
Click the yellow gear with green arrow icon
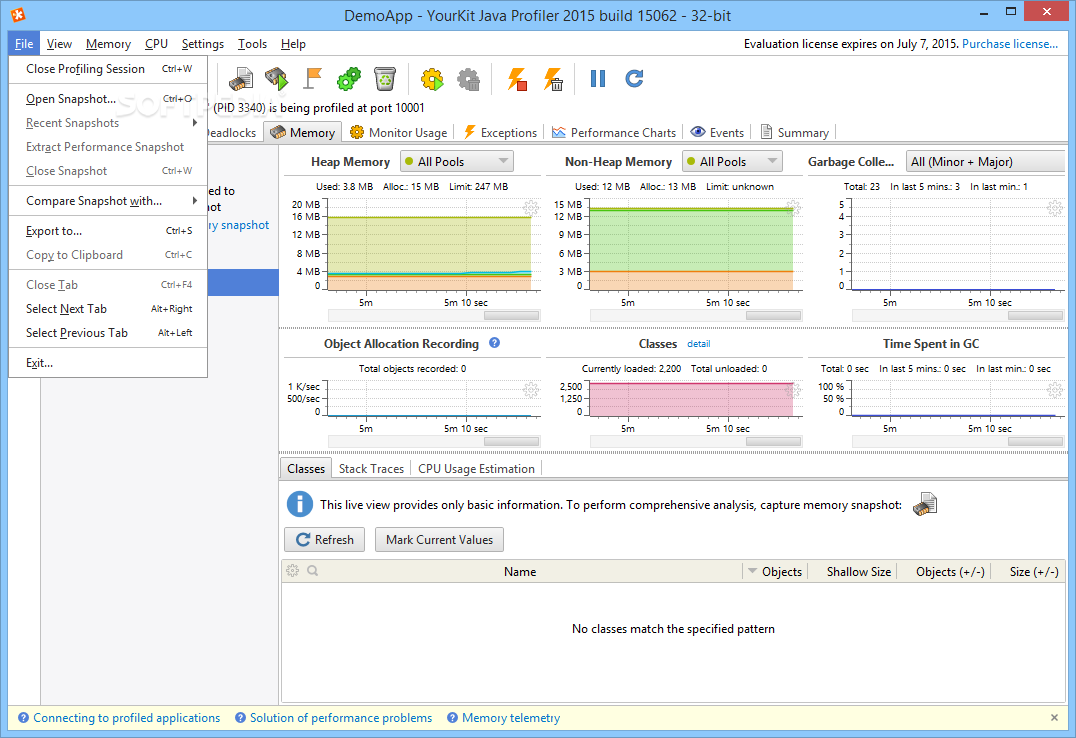[x=432, y=79]
